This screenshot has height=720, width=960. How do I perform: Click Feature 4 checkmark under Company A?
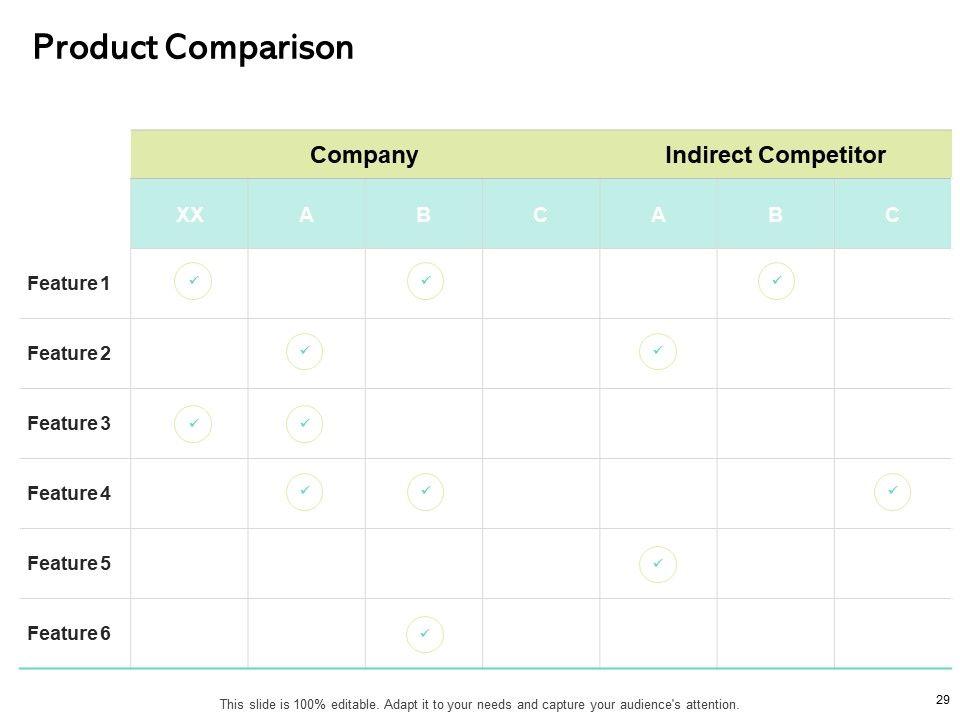304,492
